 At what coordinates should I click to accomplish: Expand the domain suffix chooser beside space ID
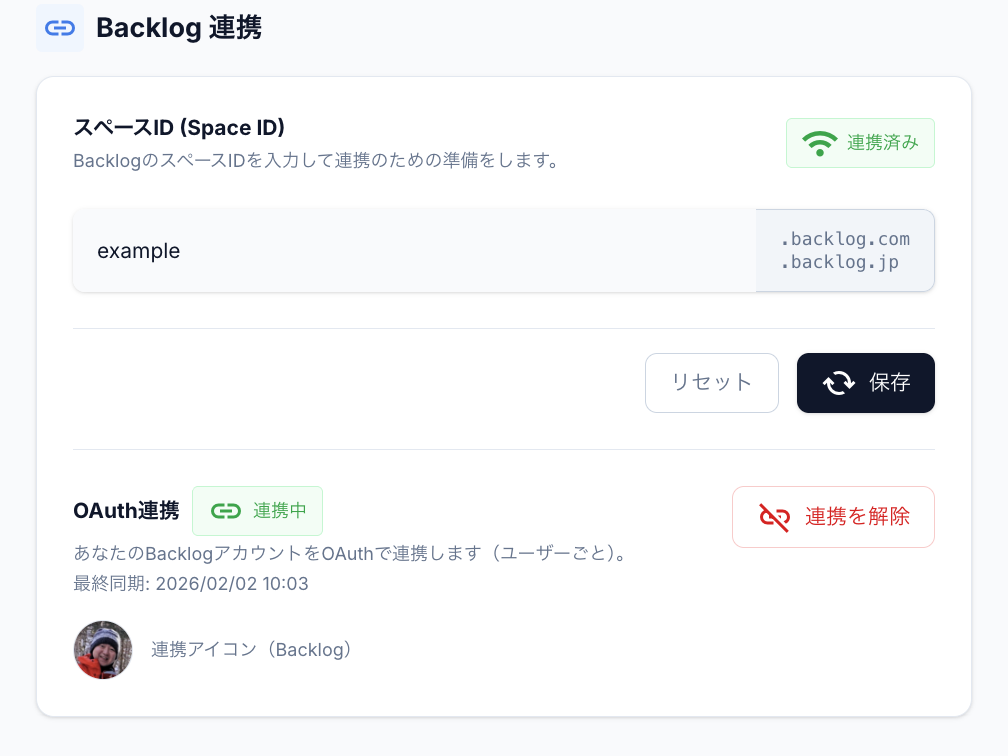point(845,250)
